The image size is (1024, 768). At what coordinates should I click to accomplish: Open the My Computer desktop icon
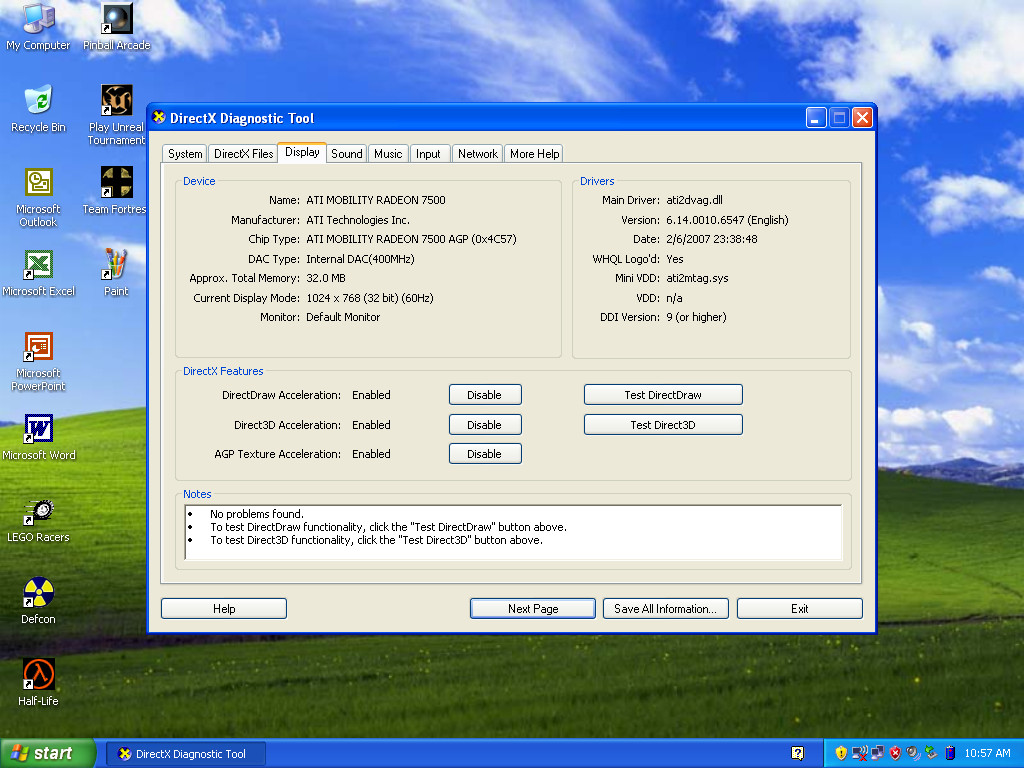pyautogui.click(x=38, y=26)
